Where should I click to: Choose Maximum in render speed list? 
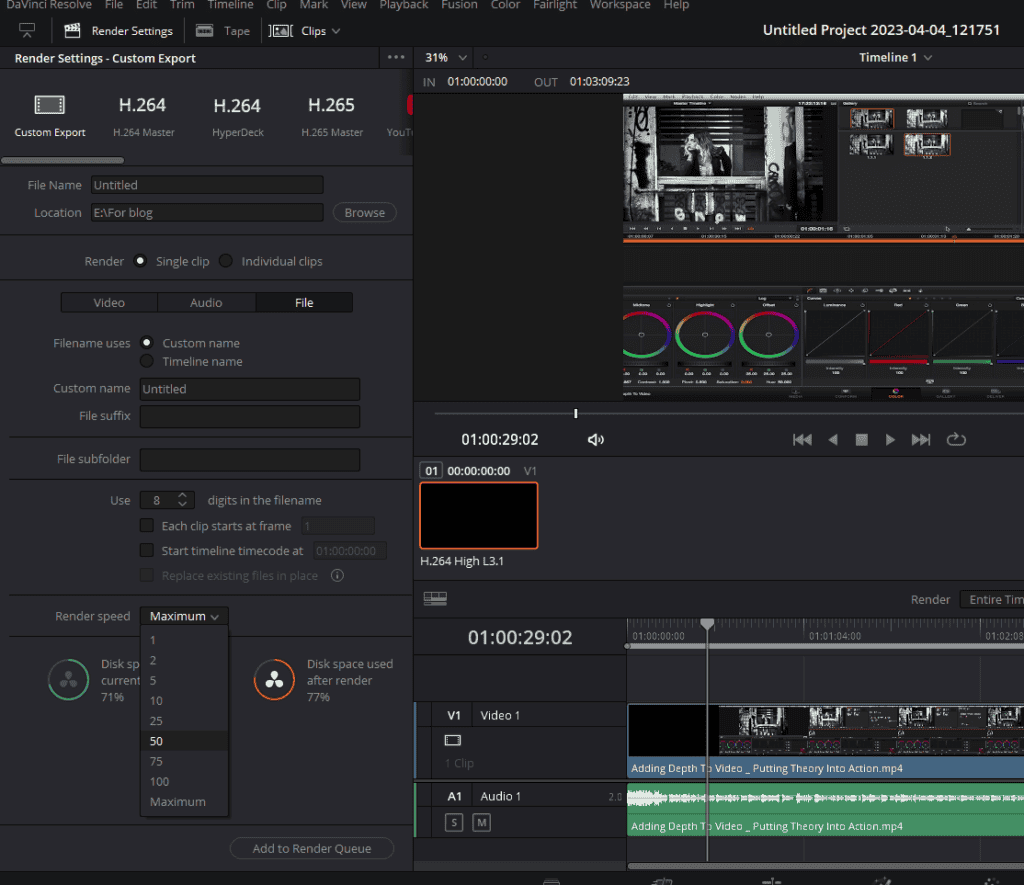[x=184, y=802]
